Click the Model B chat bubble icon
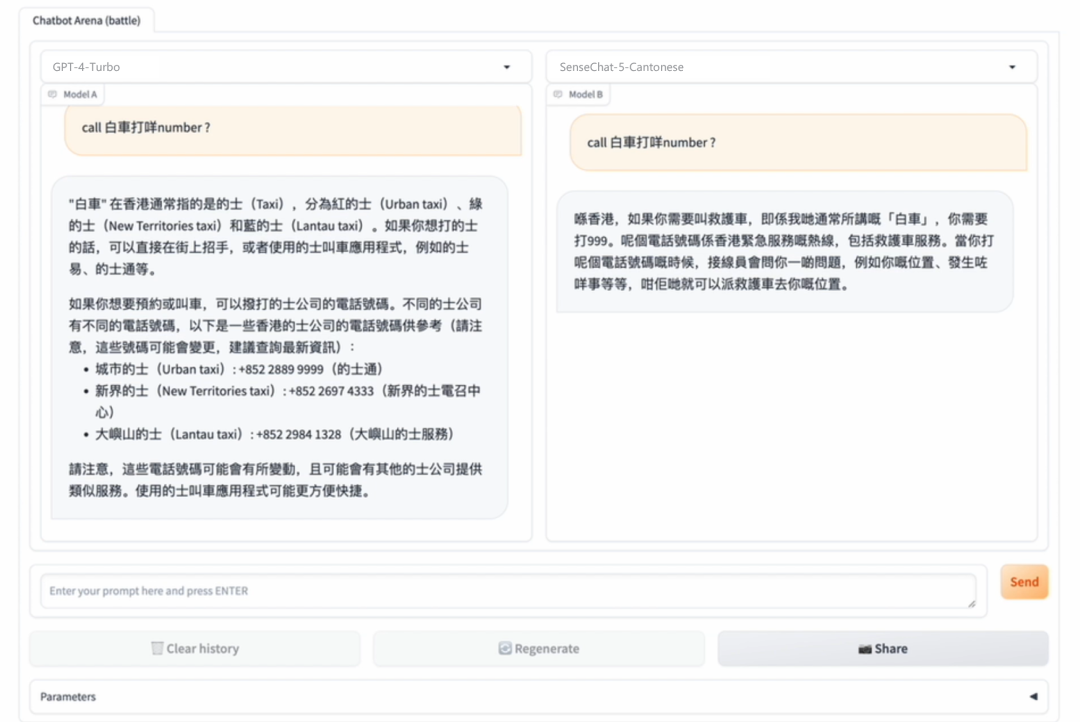 click(558, 94)
